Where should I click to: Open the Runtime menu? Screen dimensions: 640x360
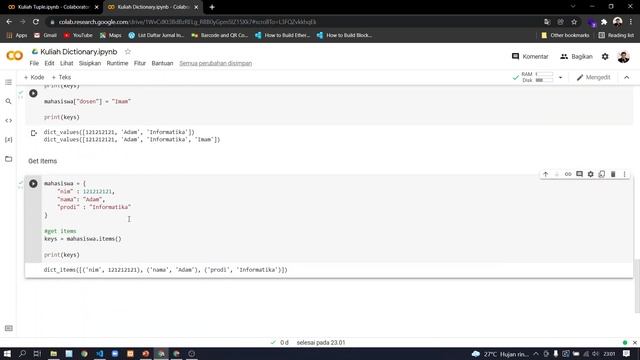pyautogui.click(x=117, y=63)
